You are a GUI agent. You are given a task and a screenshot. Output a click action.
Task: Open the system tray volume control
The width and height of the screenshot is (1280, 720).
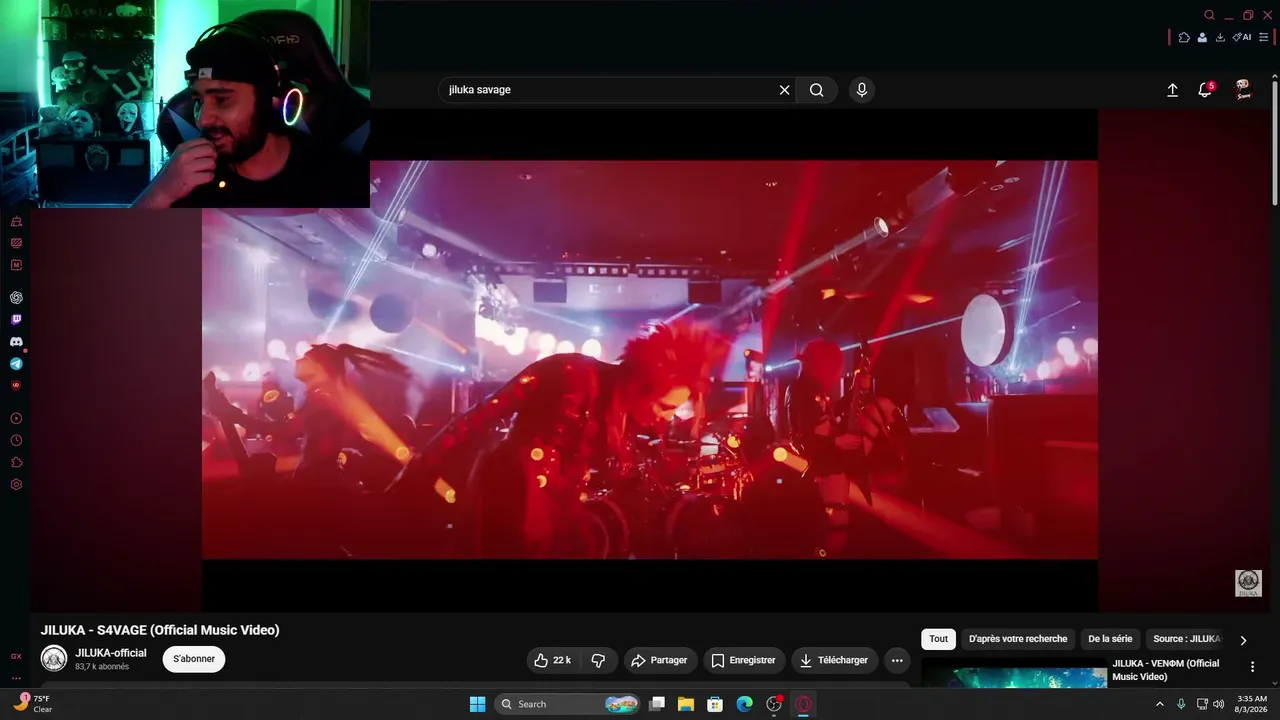(x=1218, y=704)
